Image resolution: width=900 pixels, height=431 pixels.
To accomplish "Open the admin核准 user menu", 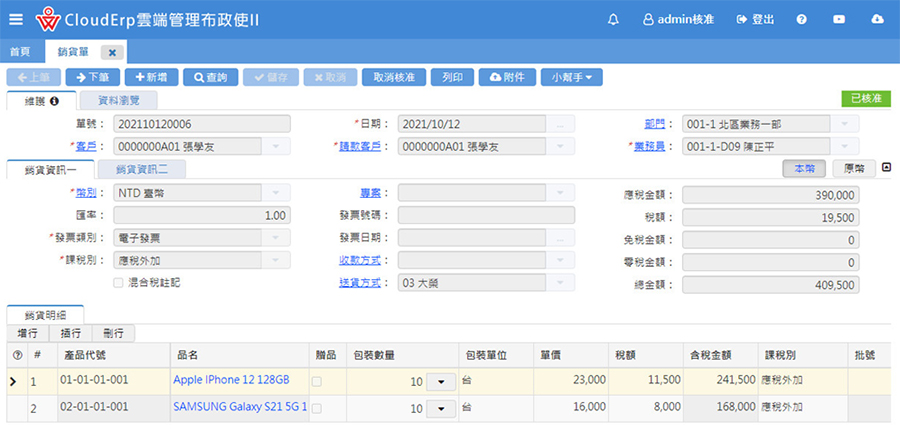I will pos(678,20).
